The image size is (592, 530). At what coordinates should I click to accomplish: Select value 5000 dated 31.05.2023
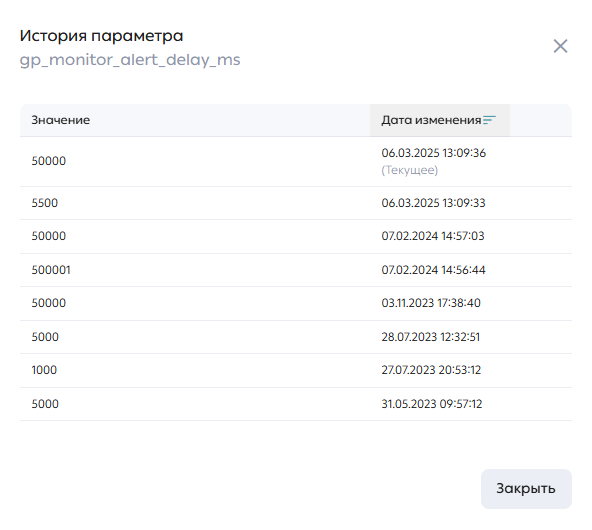click(x=45, y=404)
